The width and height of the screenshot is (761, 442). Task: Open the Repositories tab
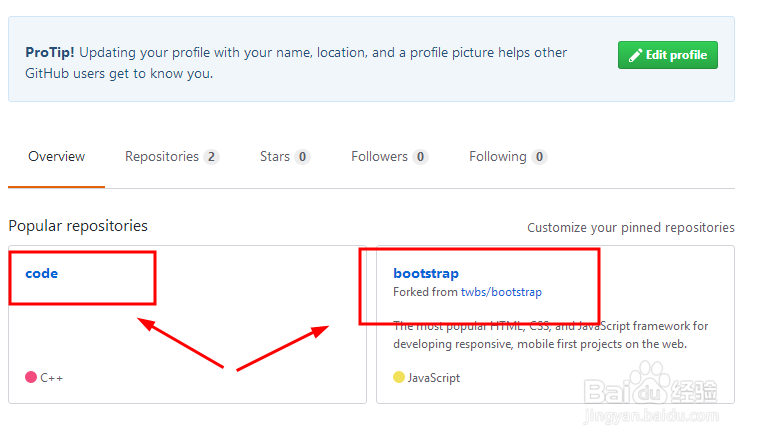pyautogui.click(x=172, y=157)
